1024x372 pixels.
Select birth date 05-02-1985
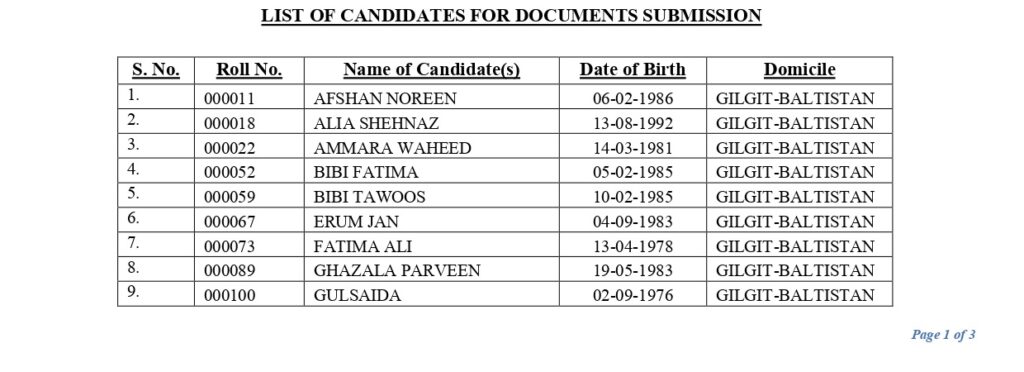tap(632, 173)
